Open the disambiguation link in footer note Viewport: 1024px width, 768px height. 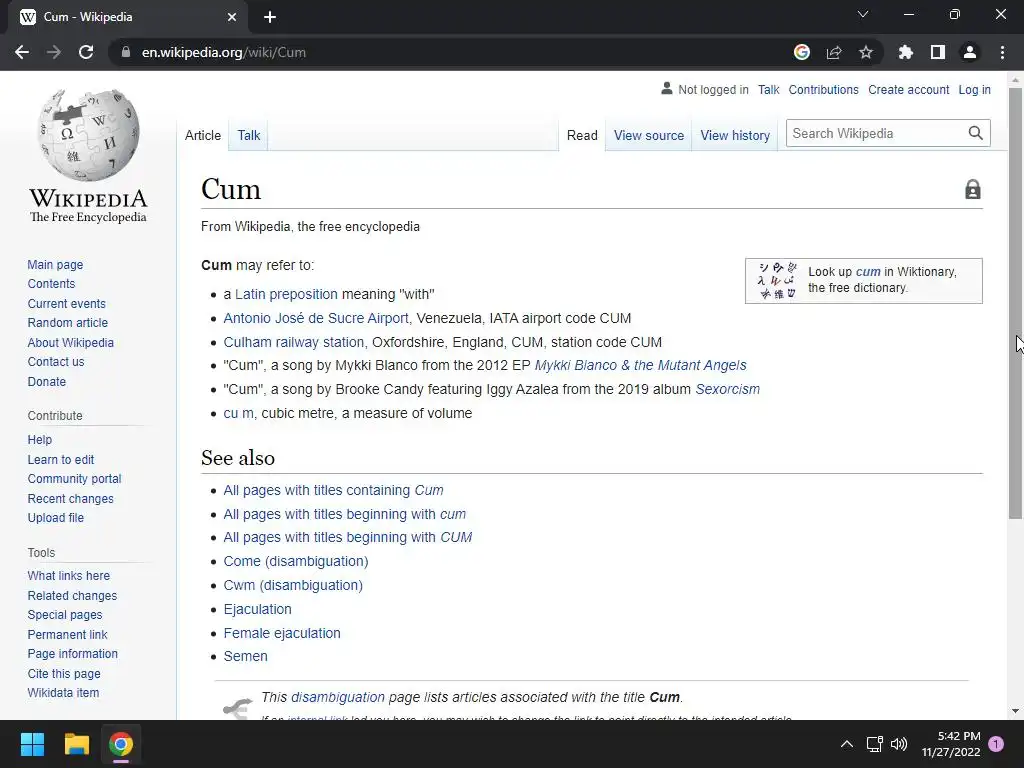click(338, 697)
